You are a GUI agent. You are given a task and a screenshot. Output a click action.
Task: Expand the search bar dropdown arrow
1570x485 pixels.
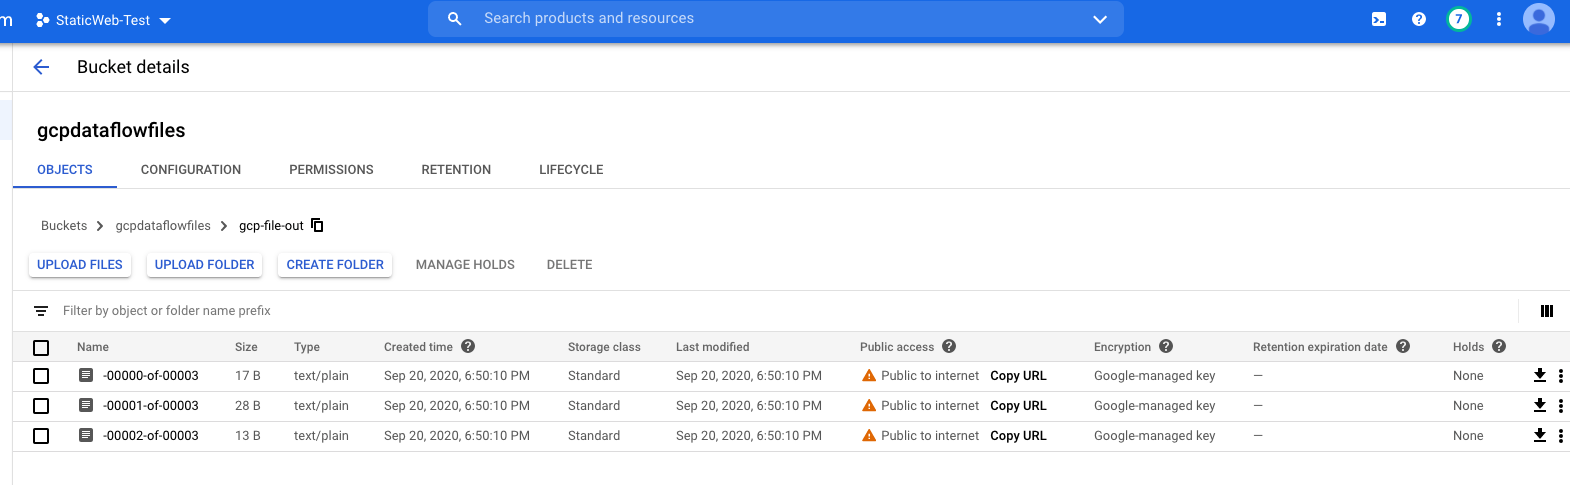pyautogui.click(x=1100, y=19)
